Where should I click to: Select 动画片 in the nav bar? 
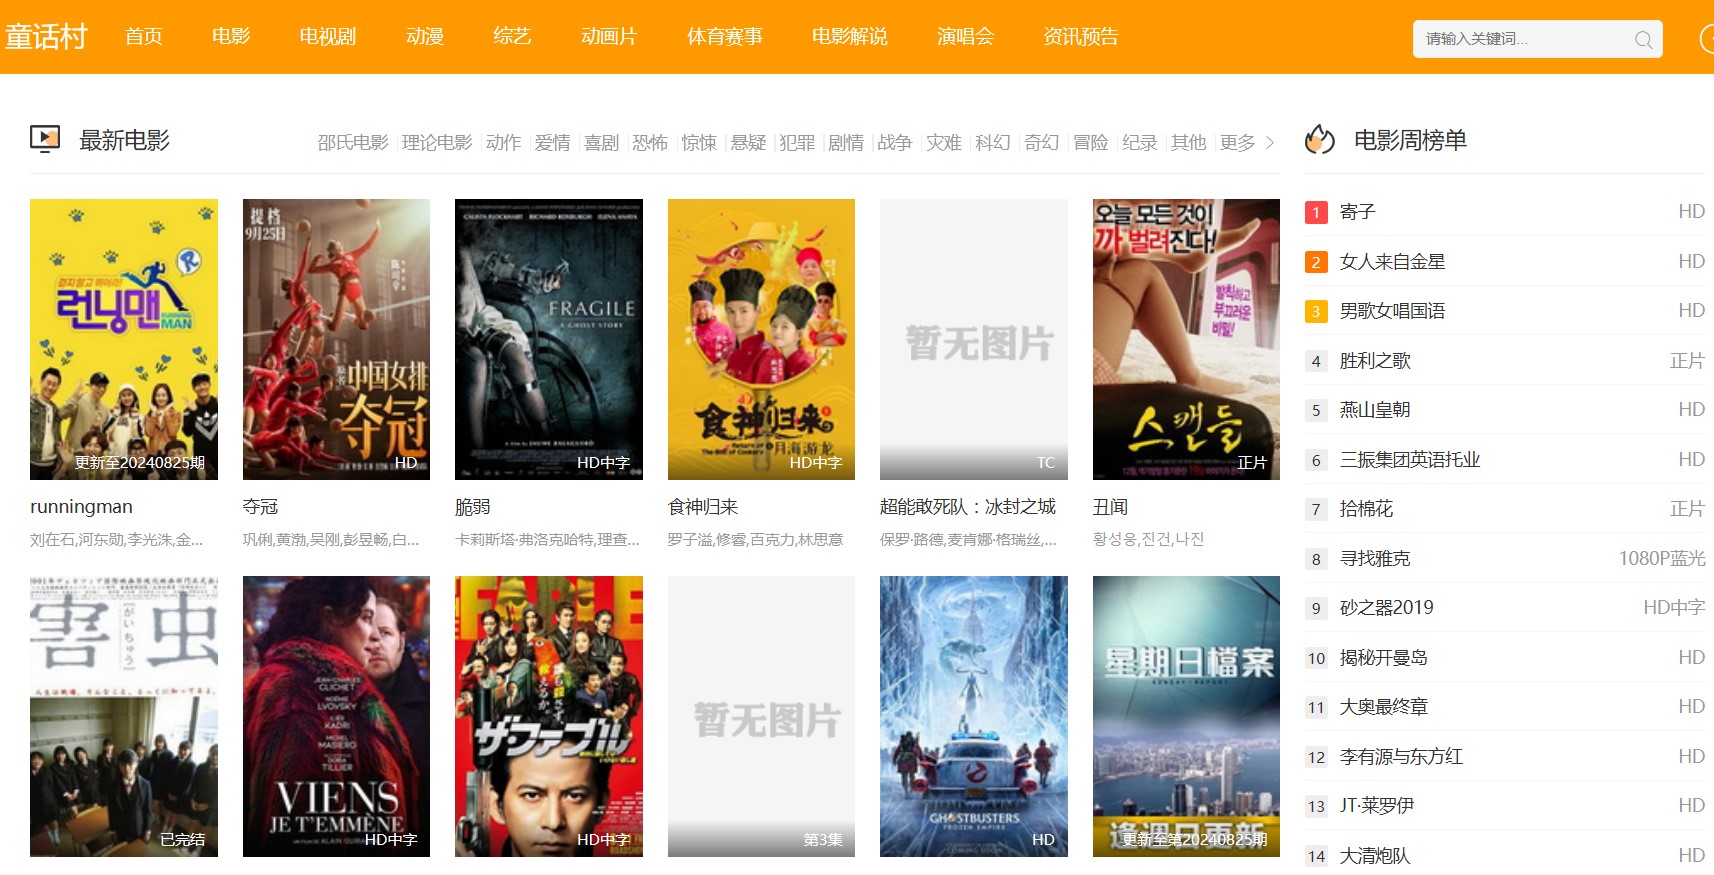[x=609, y=37]
